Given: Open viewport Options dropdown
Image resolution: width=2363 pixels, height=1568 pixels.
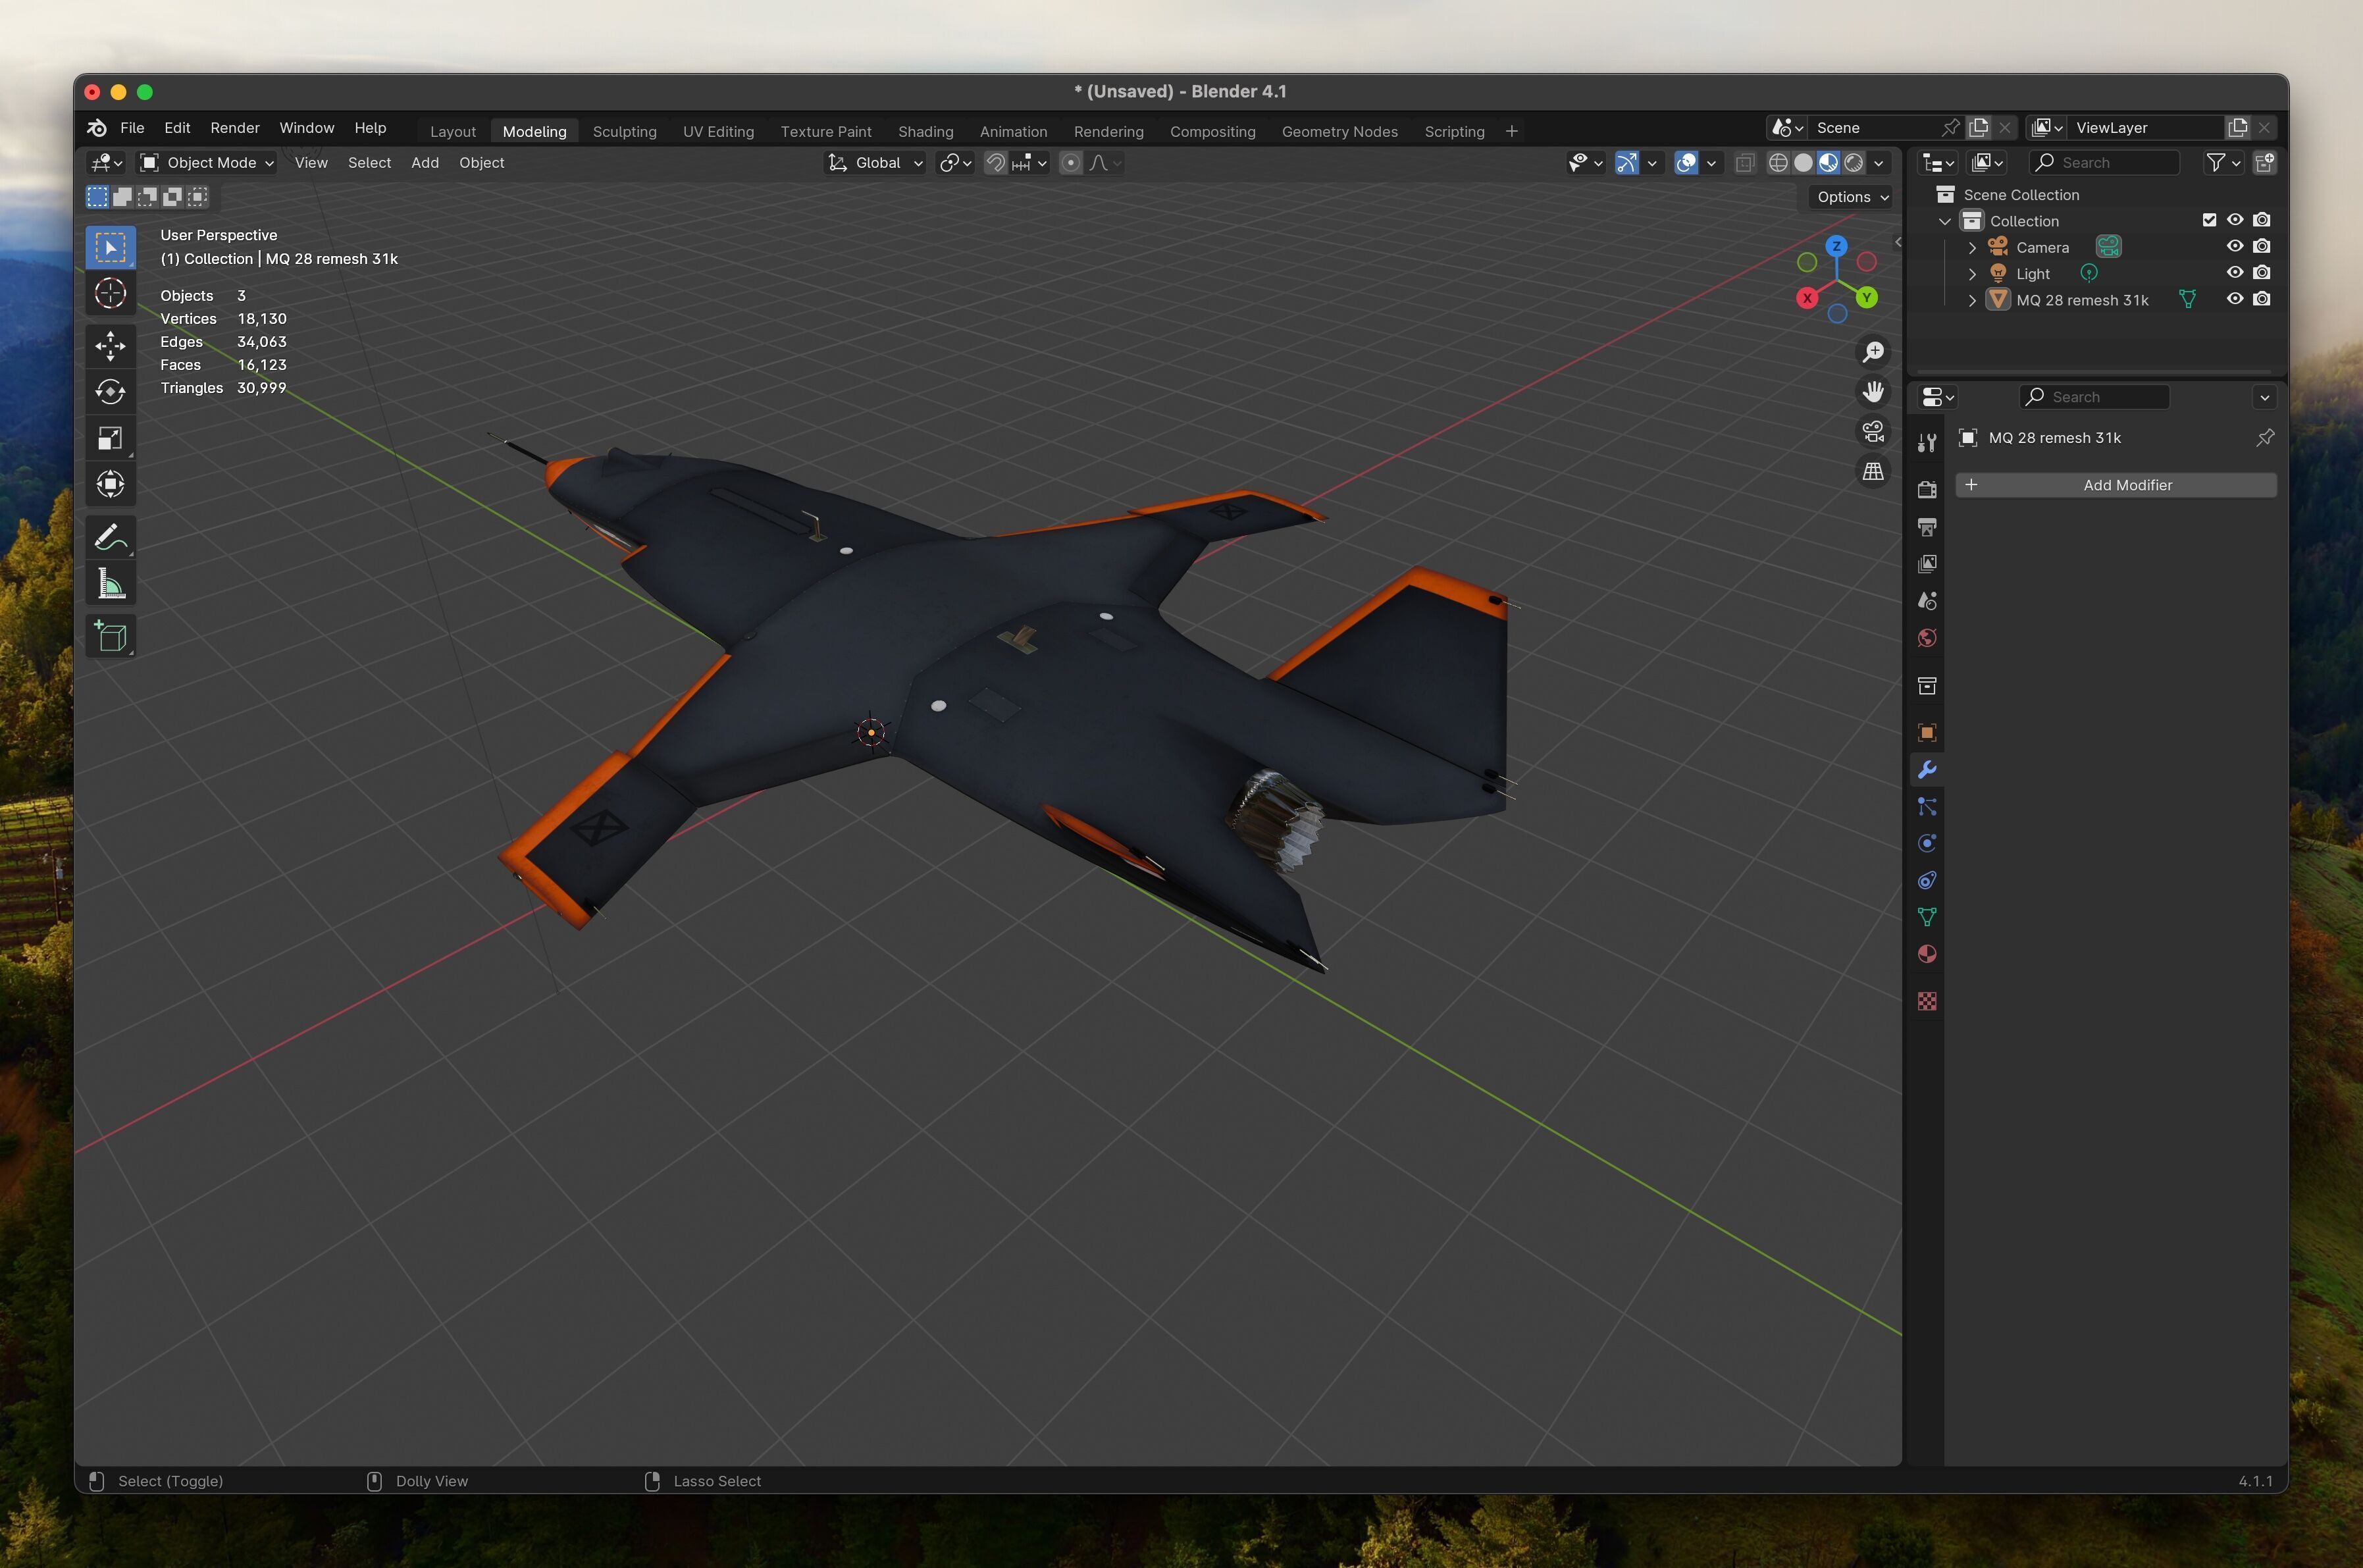Looking at the screenshot, I should coord(1852,197).
